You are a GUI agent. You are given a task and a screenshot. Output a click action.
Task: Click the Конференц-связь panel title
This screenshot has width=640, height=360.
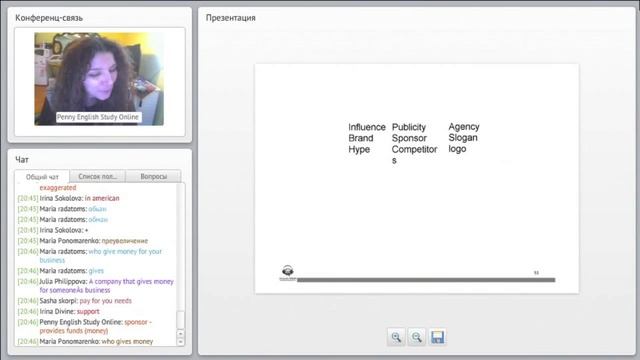click(x=49, y=18)
